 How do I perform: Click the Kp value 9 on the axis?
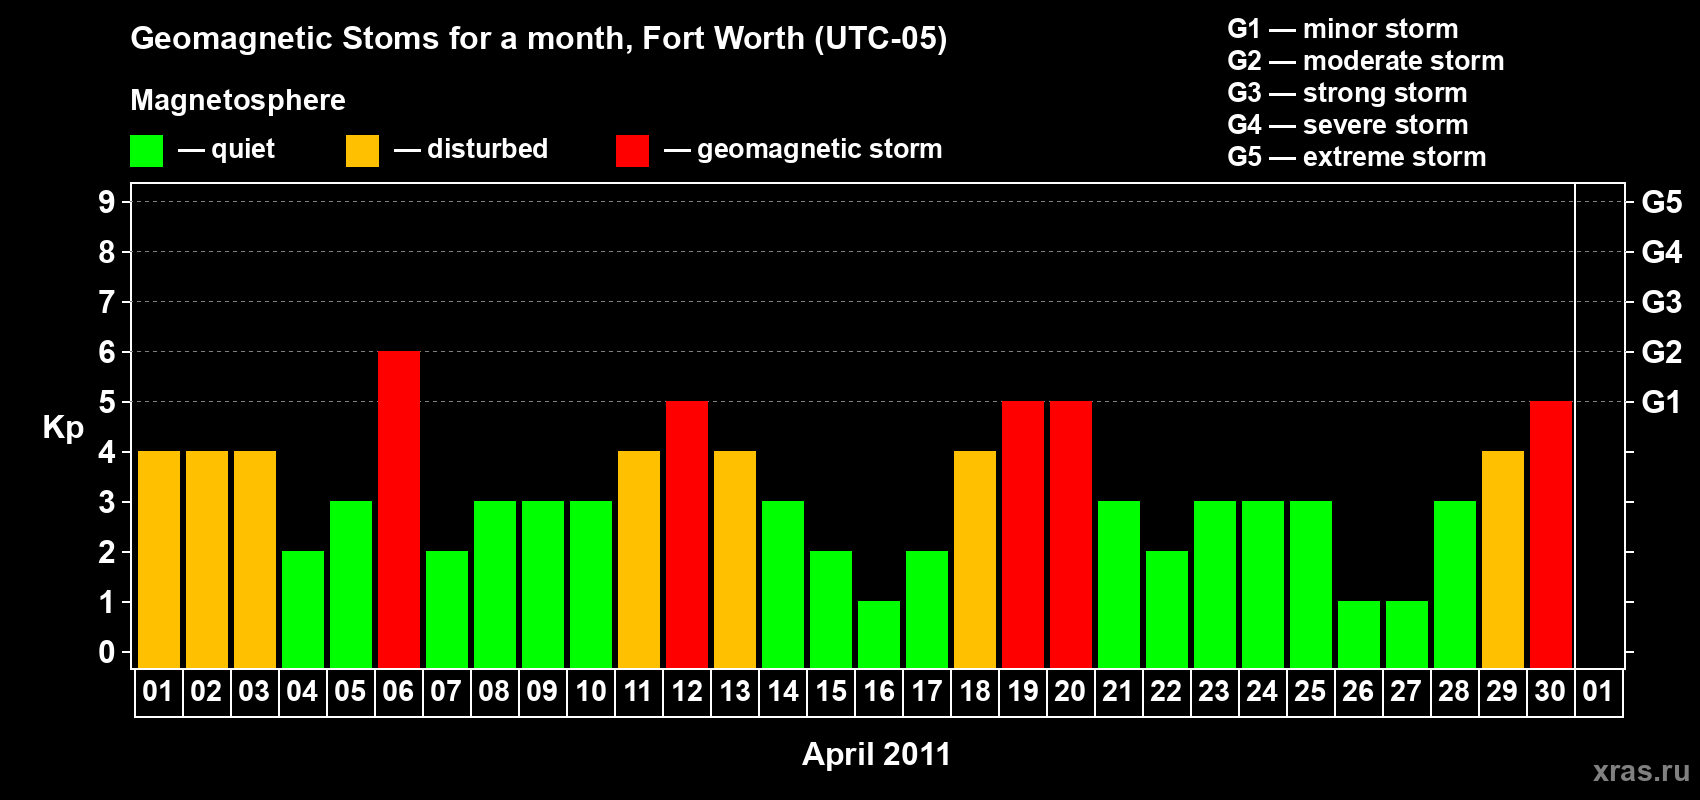(x=107, y=202)
